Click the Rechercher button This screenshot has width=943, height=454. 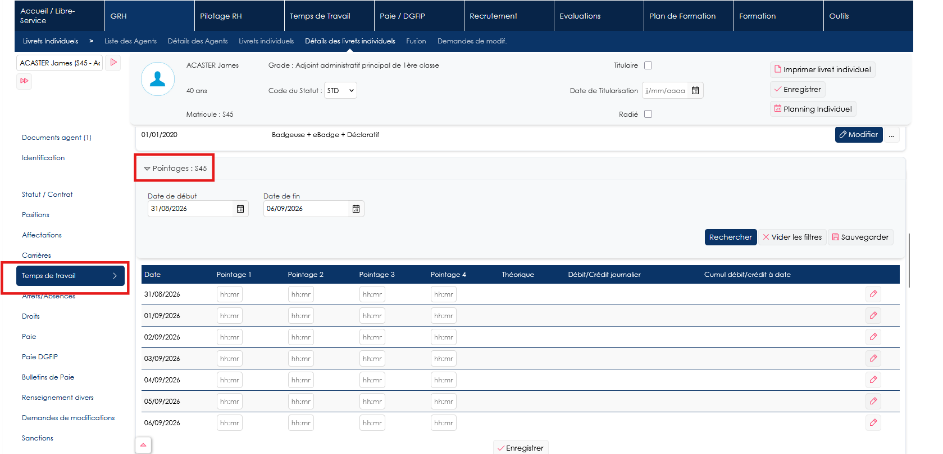coord(731,237)
